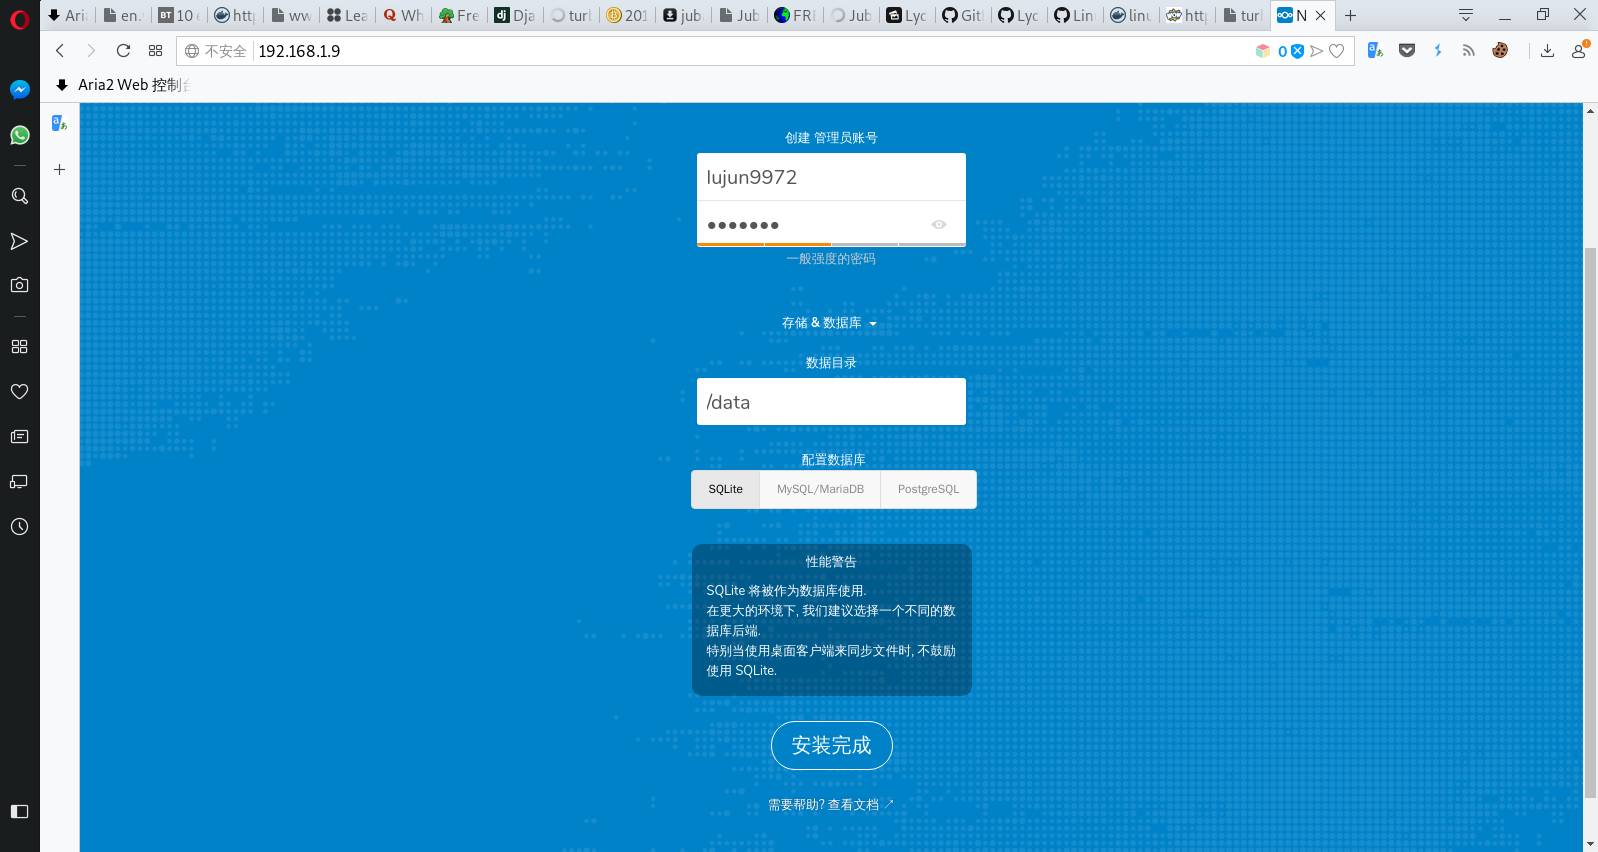1598x852 pixels.
Task: Select PostgreSQL database option
Action: (x=928, y=489)
